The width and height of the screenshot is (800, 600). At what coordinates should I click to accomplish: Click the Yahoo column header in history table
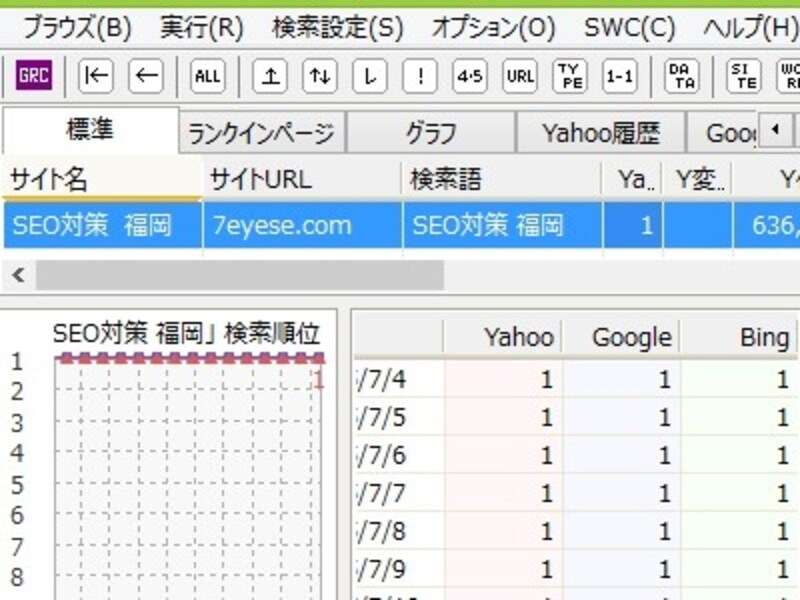coord(503,337)
